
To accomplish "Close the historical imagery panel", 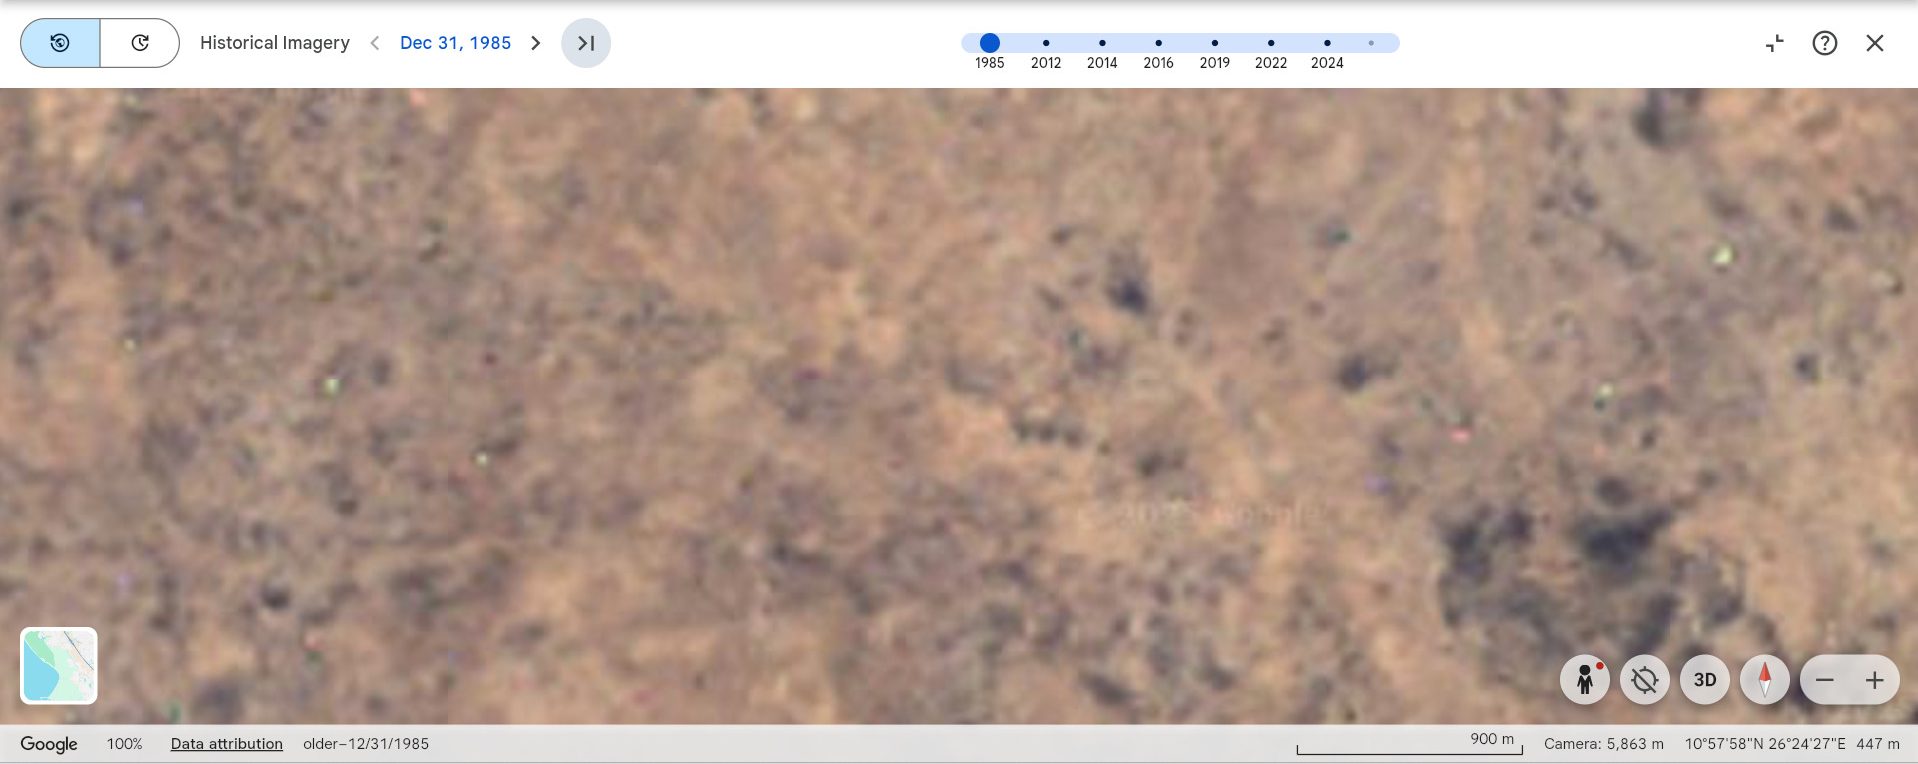I will click(x=1875, y=43).
